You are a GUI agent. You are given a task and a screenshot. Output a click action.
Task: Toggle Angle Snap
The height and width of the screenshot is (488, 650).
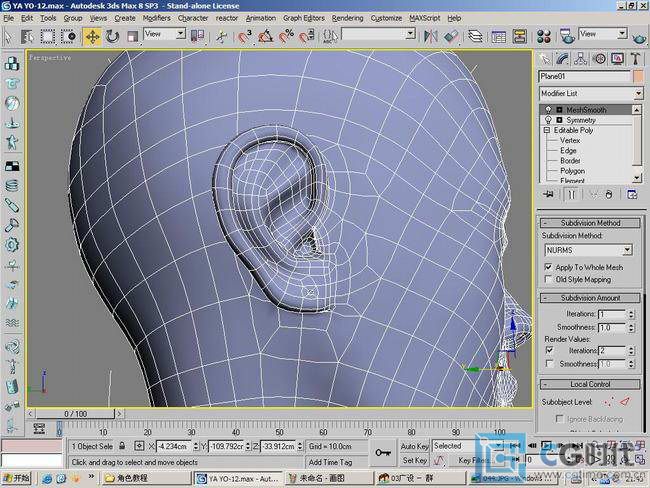(265, 36)
